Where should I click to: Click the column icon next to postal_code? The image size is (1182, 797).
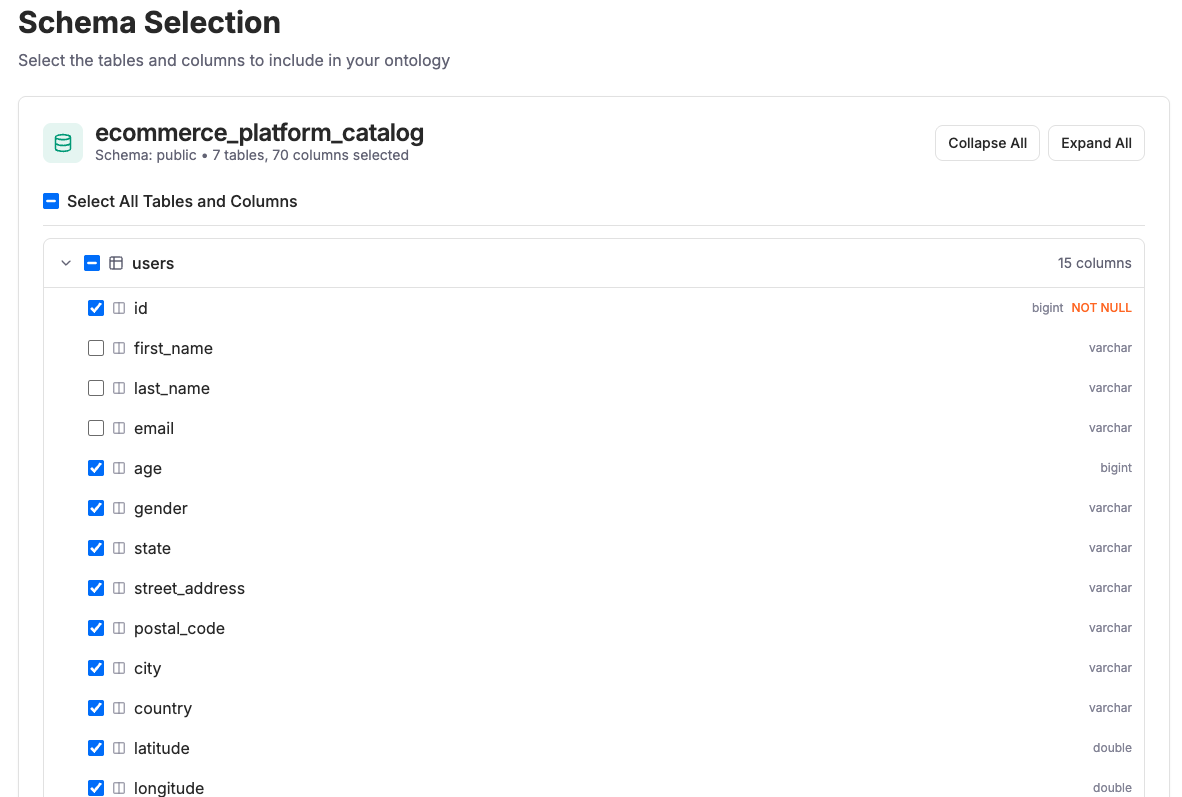119,628
